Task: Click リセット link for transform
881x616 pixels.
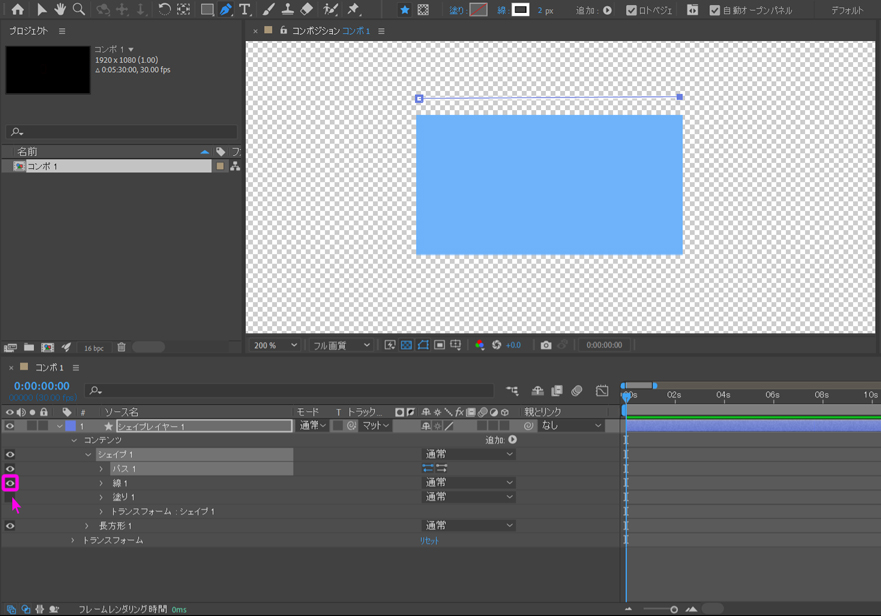Action: point(429,540)
